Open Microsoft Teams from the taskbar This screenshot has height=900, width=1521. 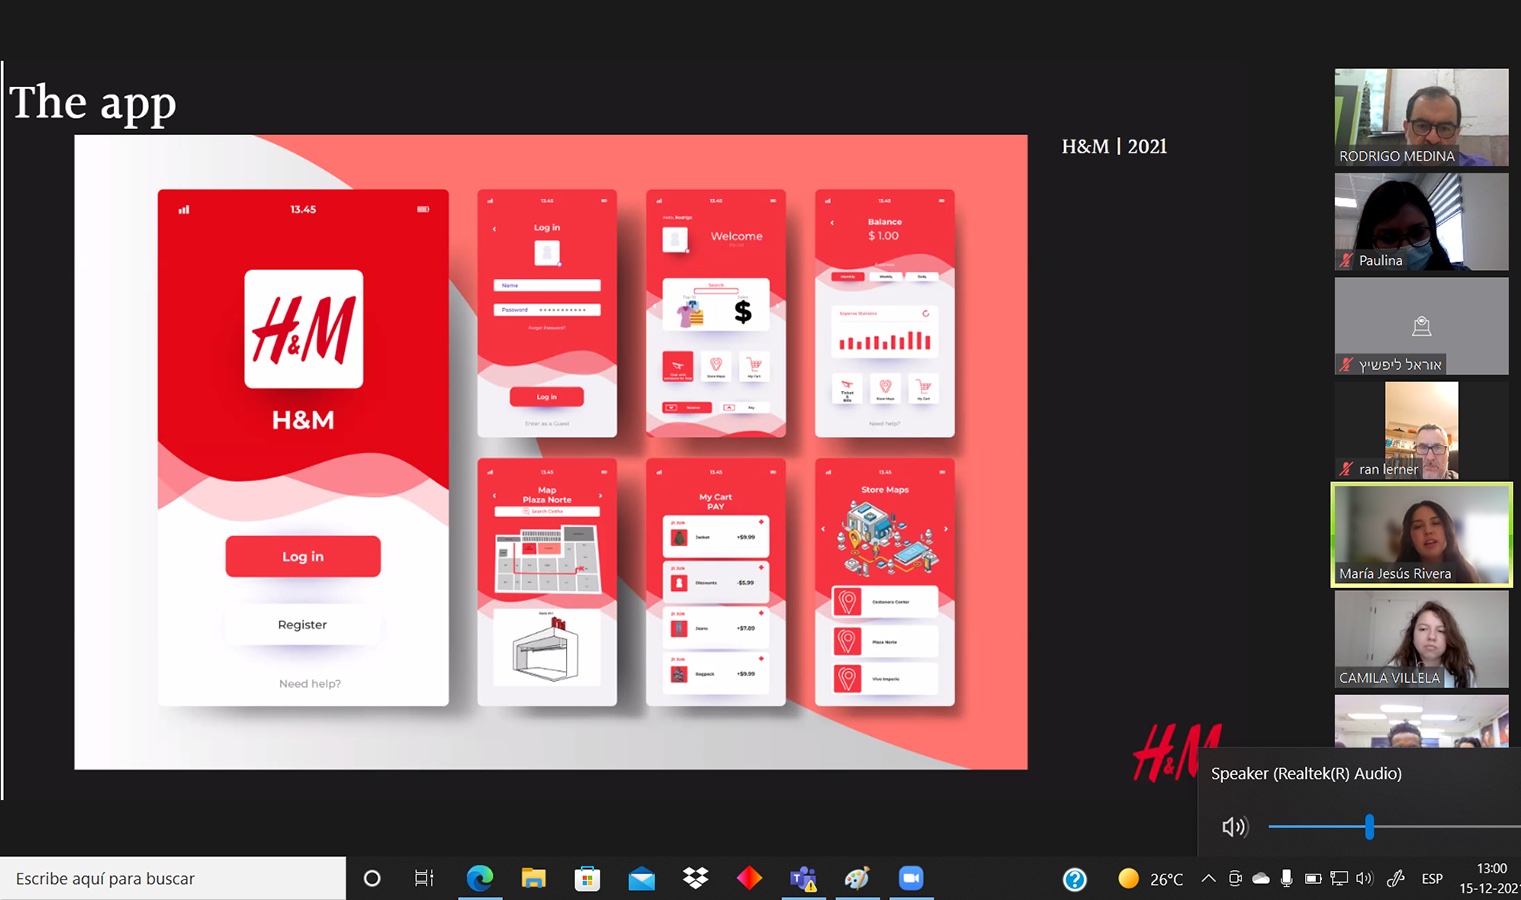[x=803, y=878]
